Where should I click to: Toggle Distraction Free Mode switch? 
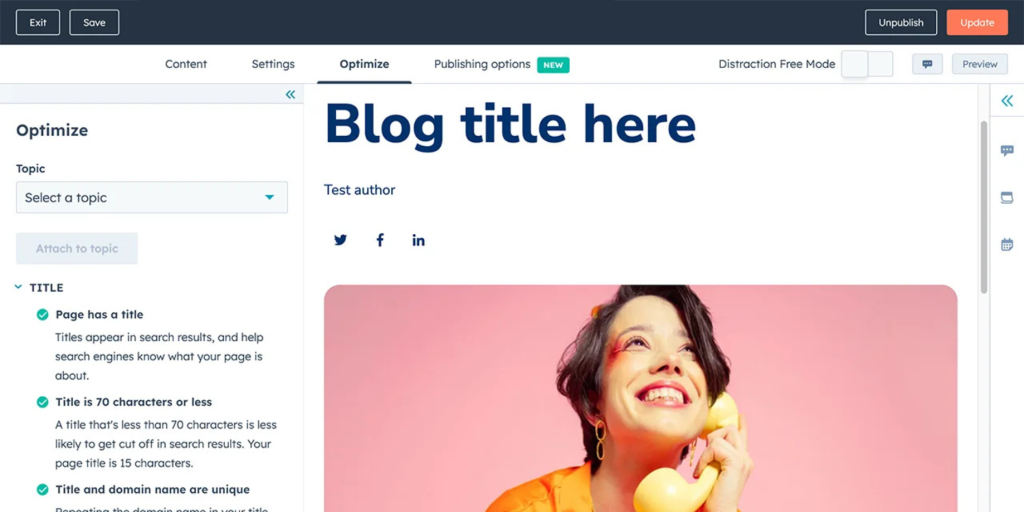[x=867, y=64]
